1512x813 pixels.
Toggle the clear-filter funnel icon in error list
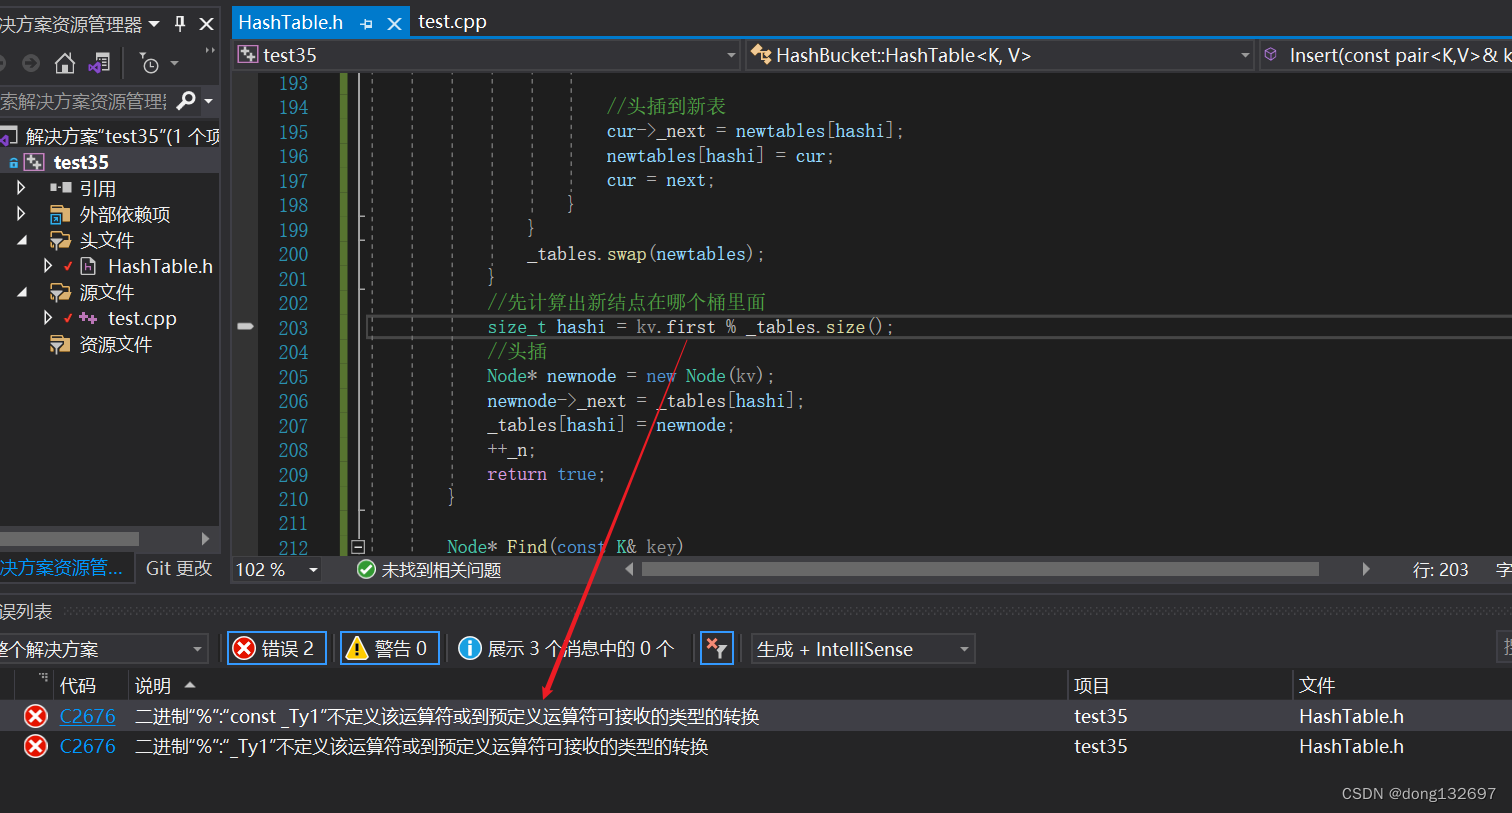point(716,648)
